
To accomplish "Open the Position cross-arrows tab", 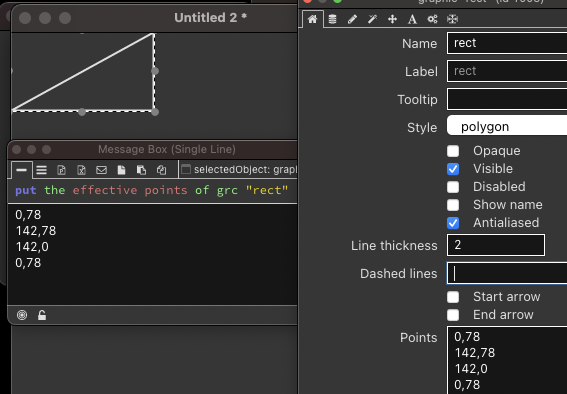I will coord(392,19).
